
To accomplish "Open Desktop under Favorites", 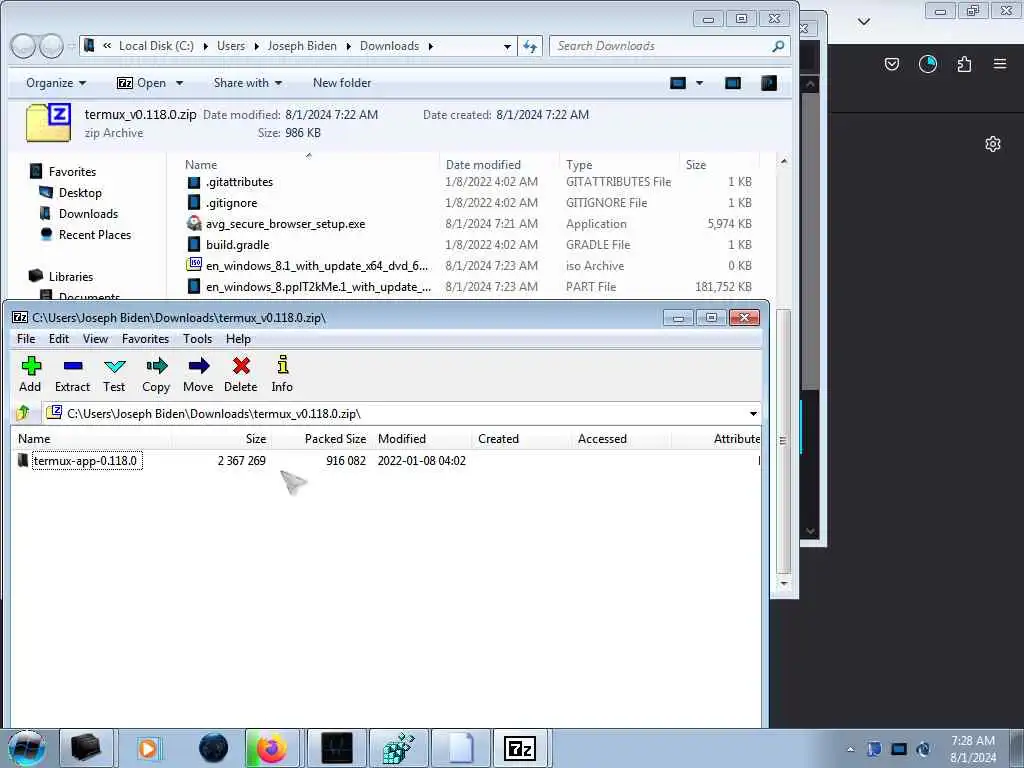I will [x=80, y=193].
